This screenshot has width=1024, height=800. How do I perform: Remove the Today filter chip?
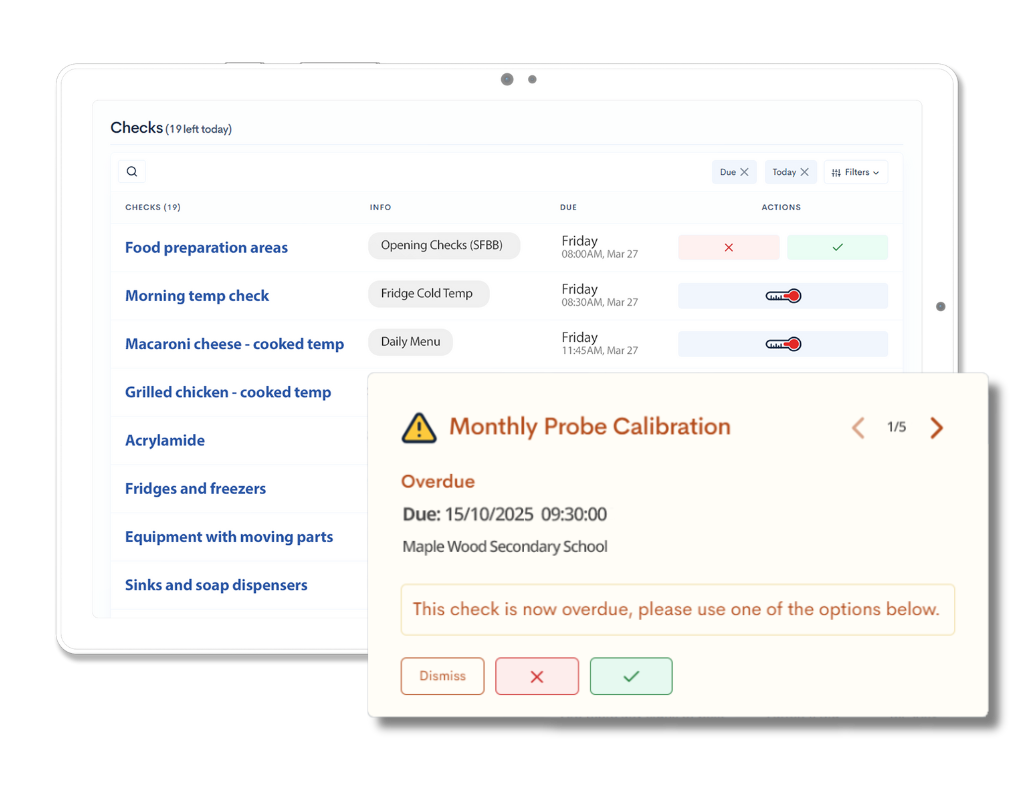[805, 172]
